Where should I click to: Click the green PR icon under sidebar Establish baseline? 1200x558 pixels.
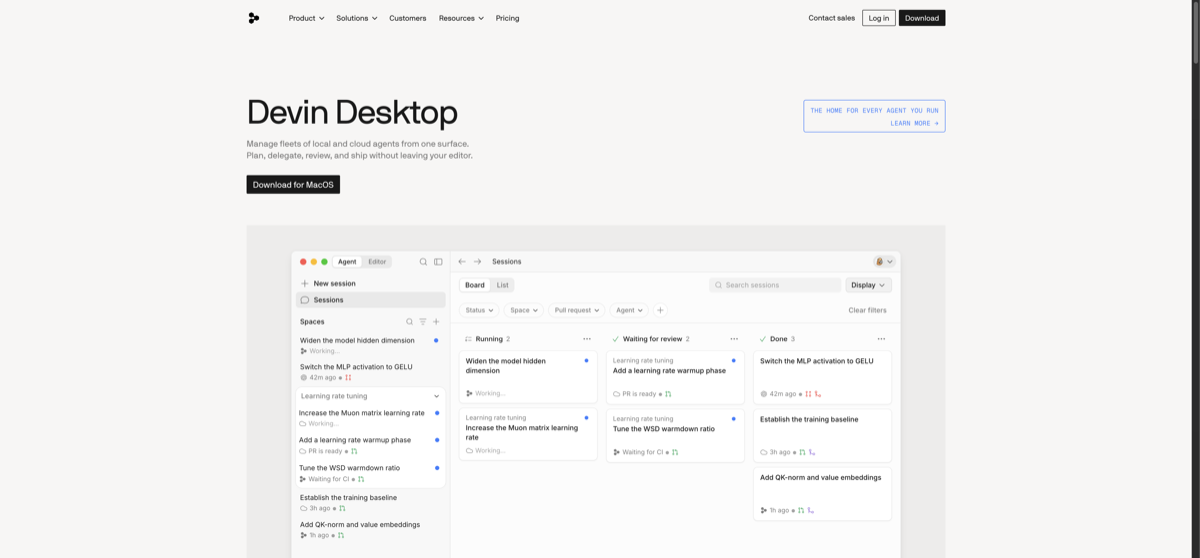coord(342,508)
